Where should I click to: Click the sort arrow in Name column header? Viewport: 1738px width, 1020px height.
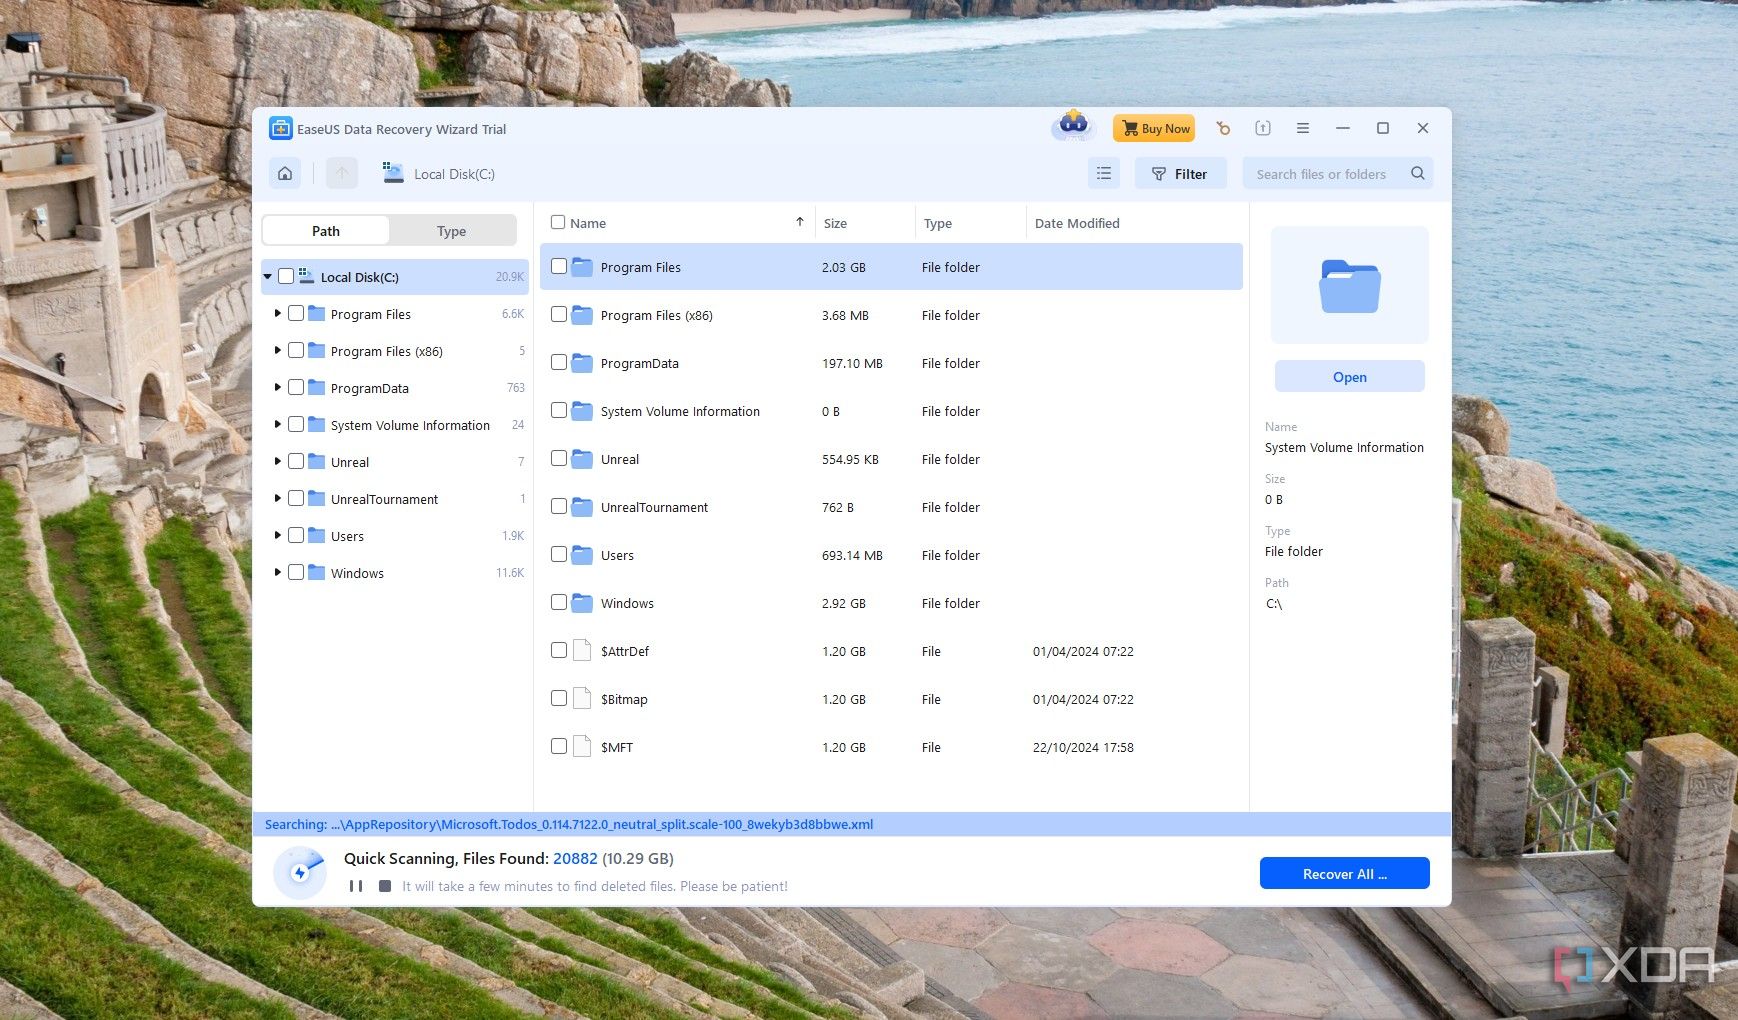coord(800,222)
